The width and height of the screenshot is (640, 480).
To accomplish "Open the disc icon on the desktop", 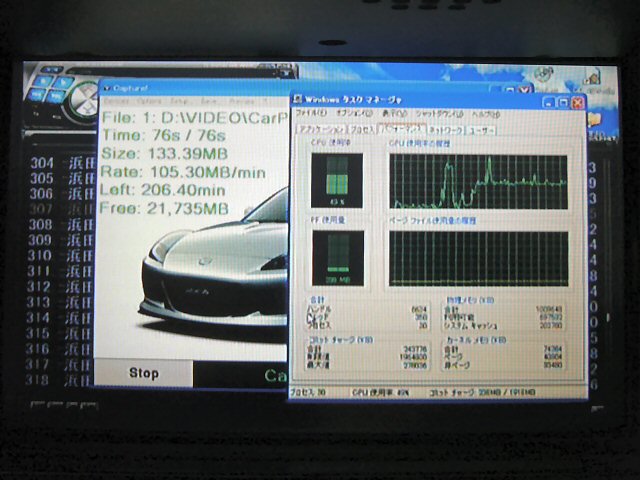I will tap(543, 76).
